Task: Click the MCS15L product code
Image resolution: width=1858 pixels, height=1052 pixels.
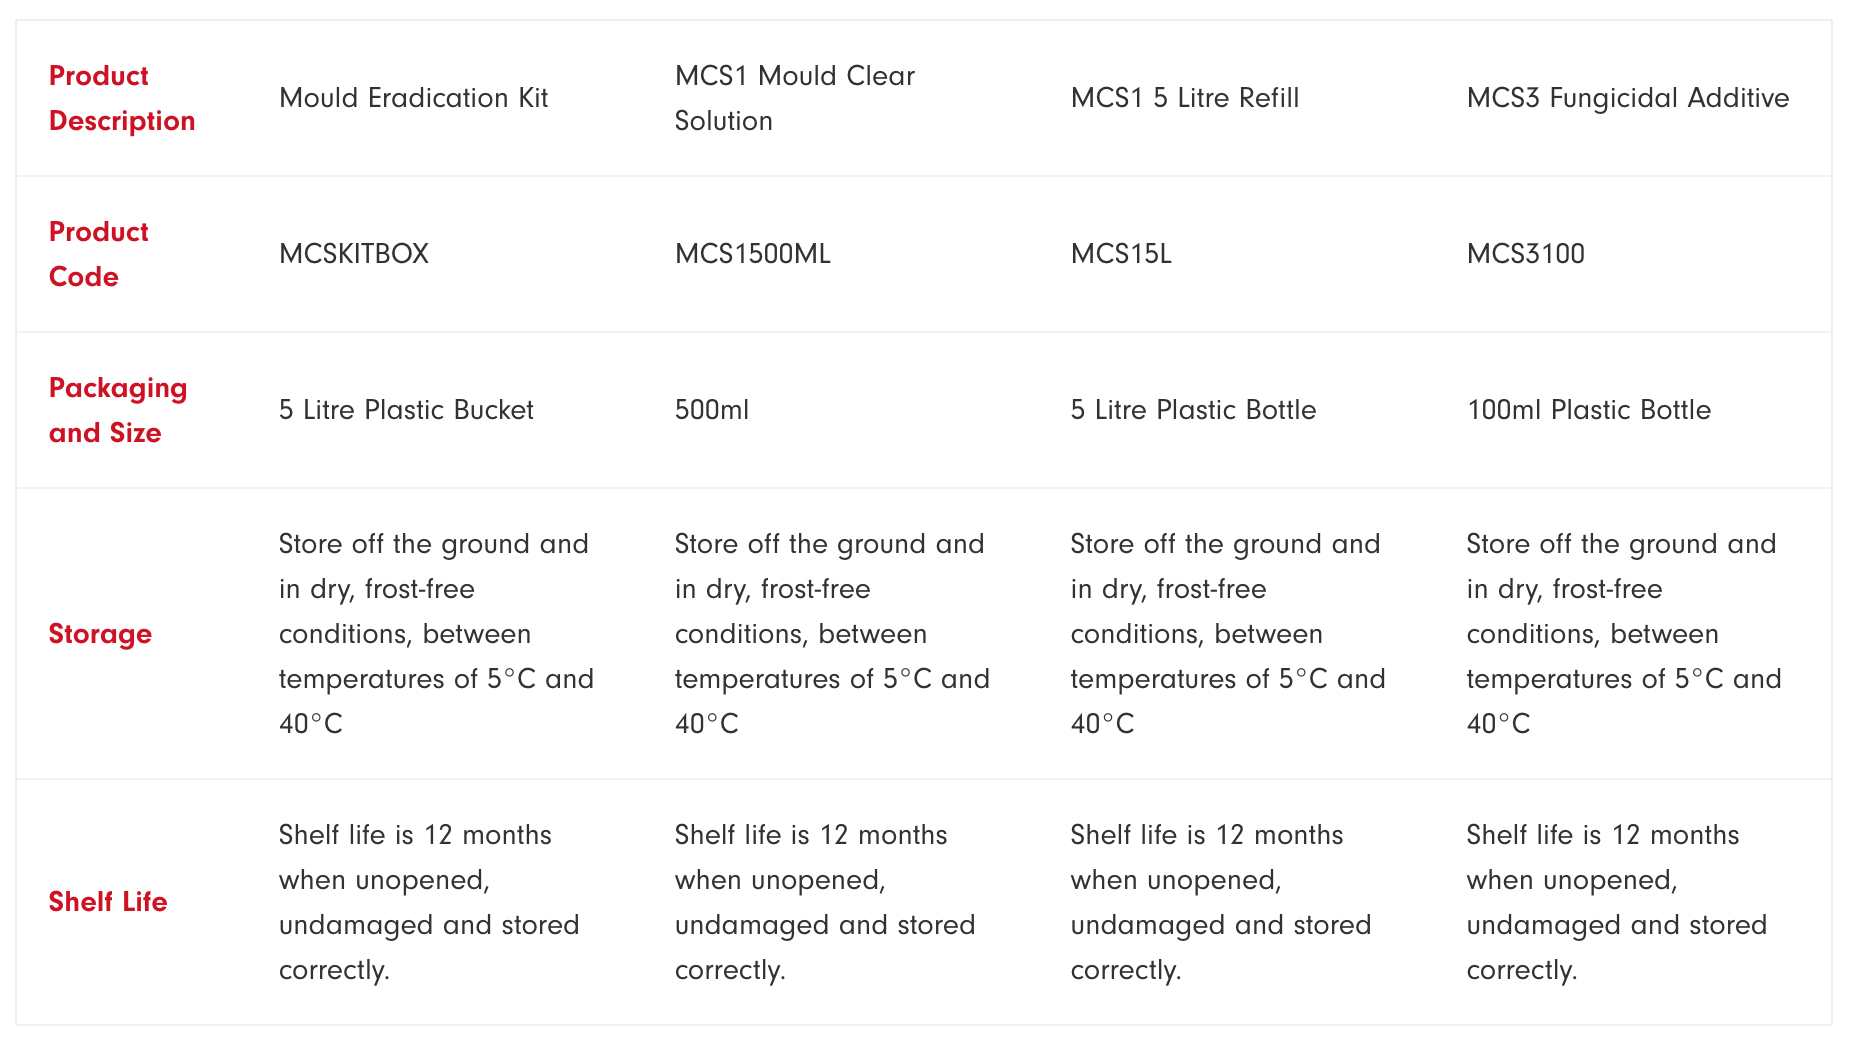Action: (x=1120, y=254)
